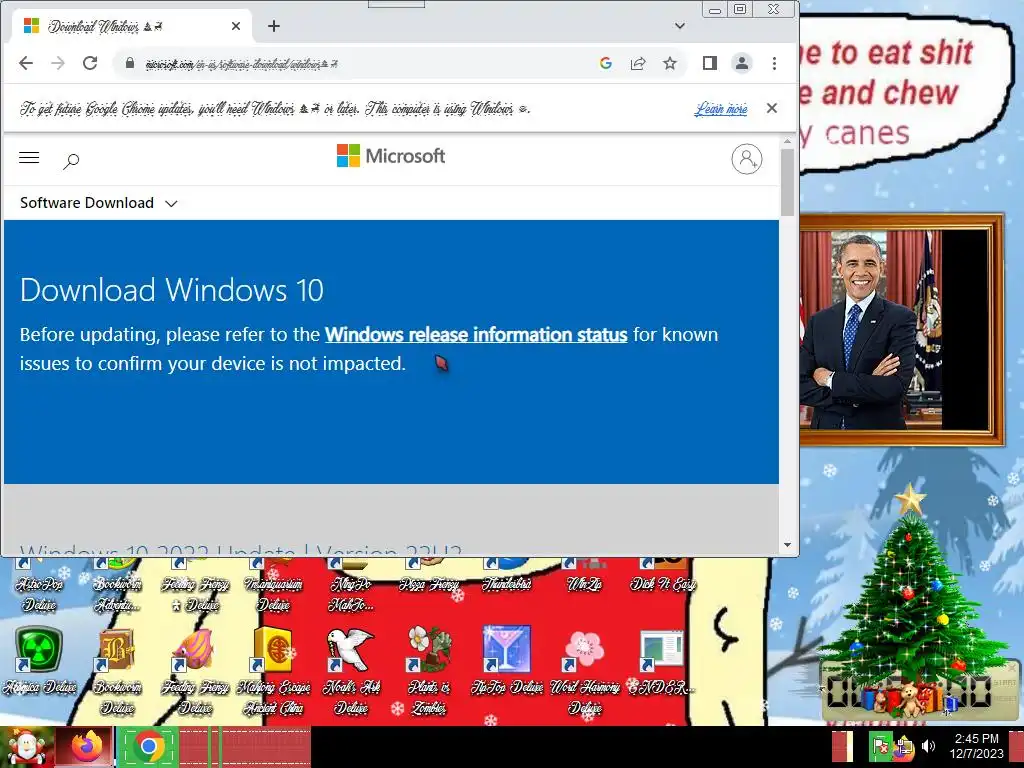The image size is (1024, 768).
Task: Select AstroPop Deluxe desktop label
Action: tap(39, 594)
